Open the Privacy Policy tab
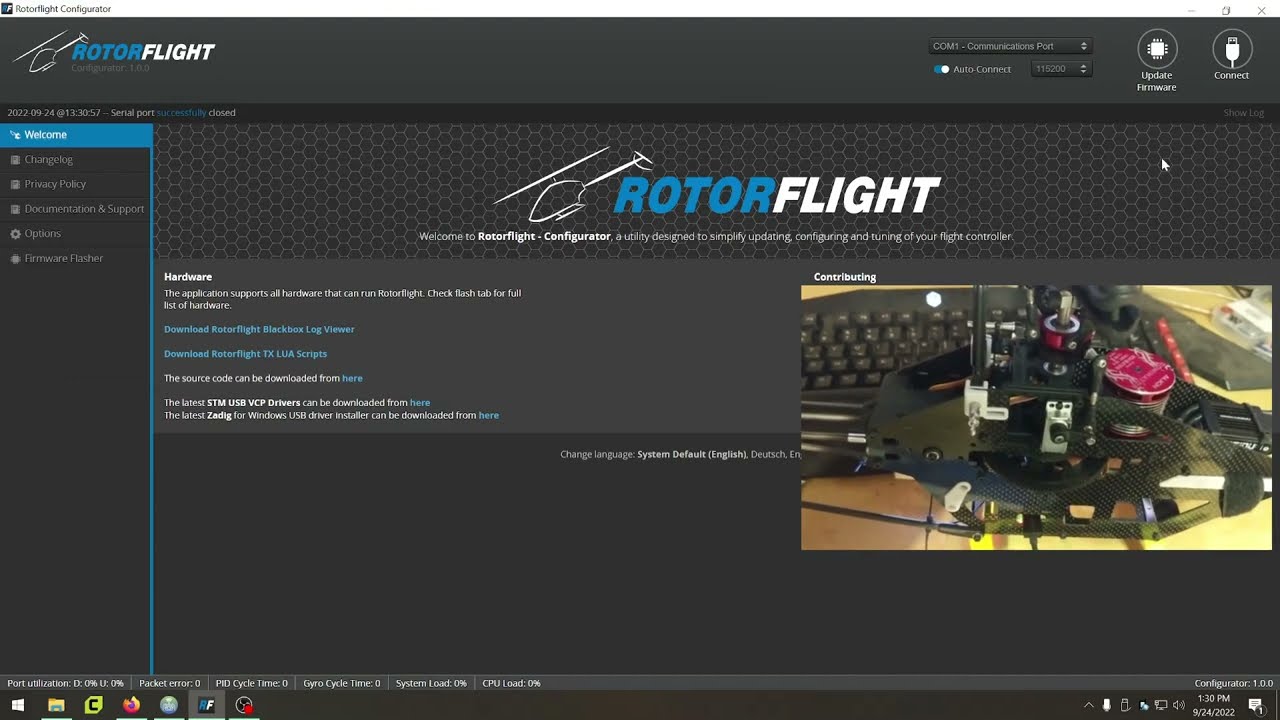 click(x=76, y=184)
